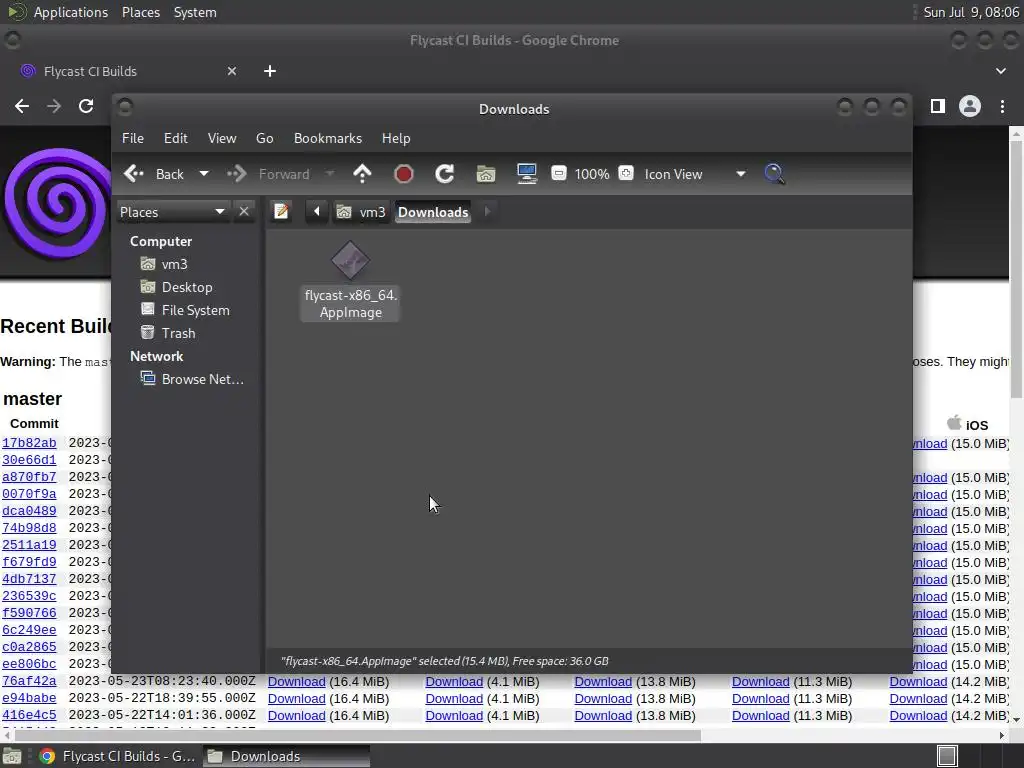This screenshot has width=1024, height=768.
Task: Switch to Downloads taskbar button
Action: pos(287,756)
